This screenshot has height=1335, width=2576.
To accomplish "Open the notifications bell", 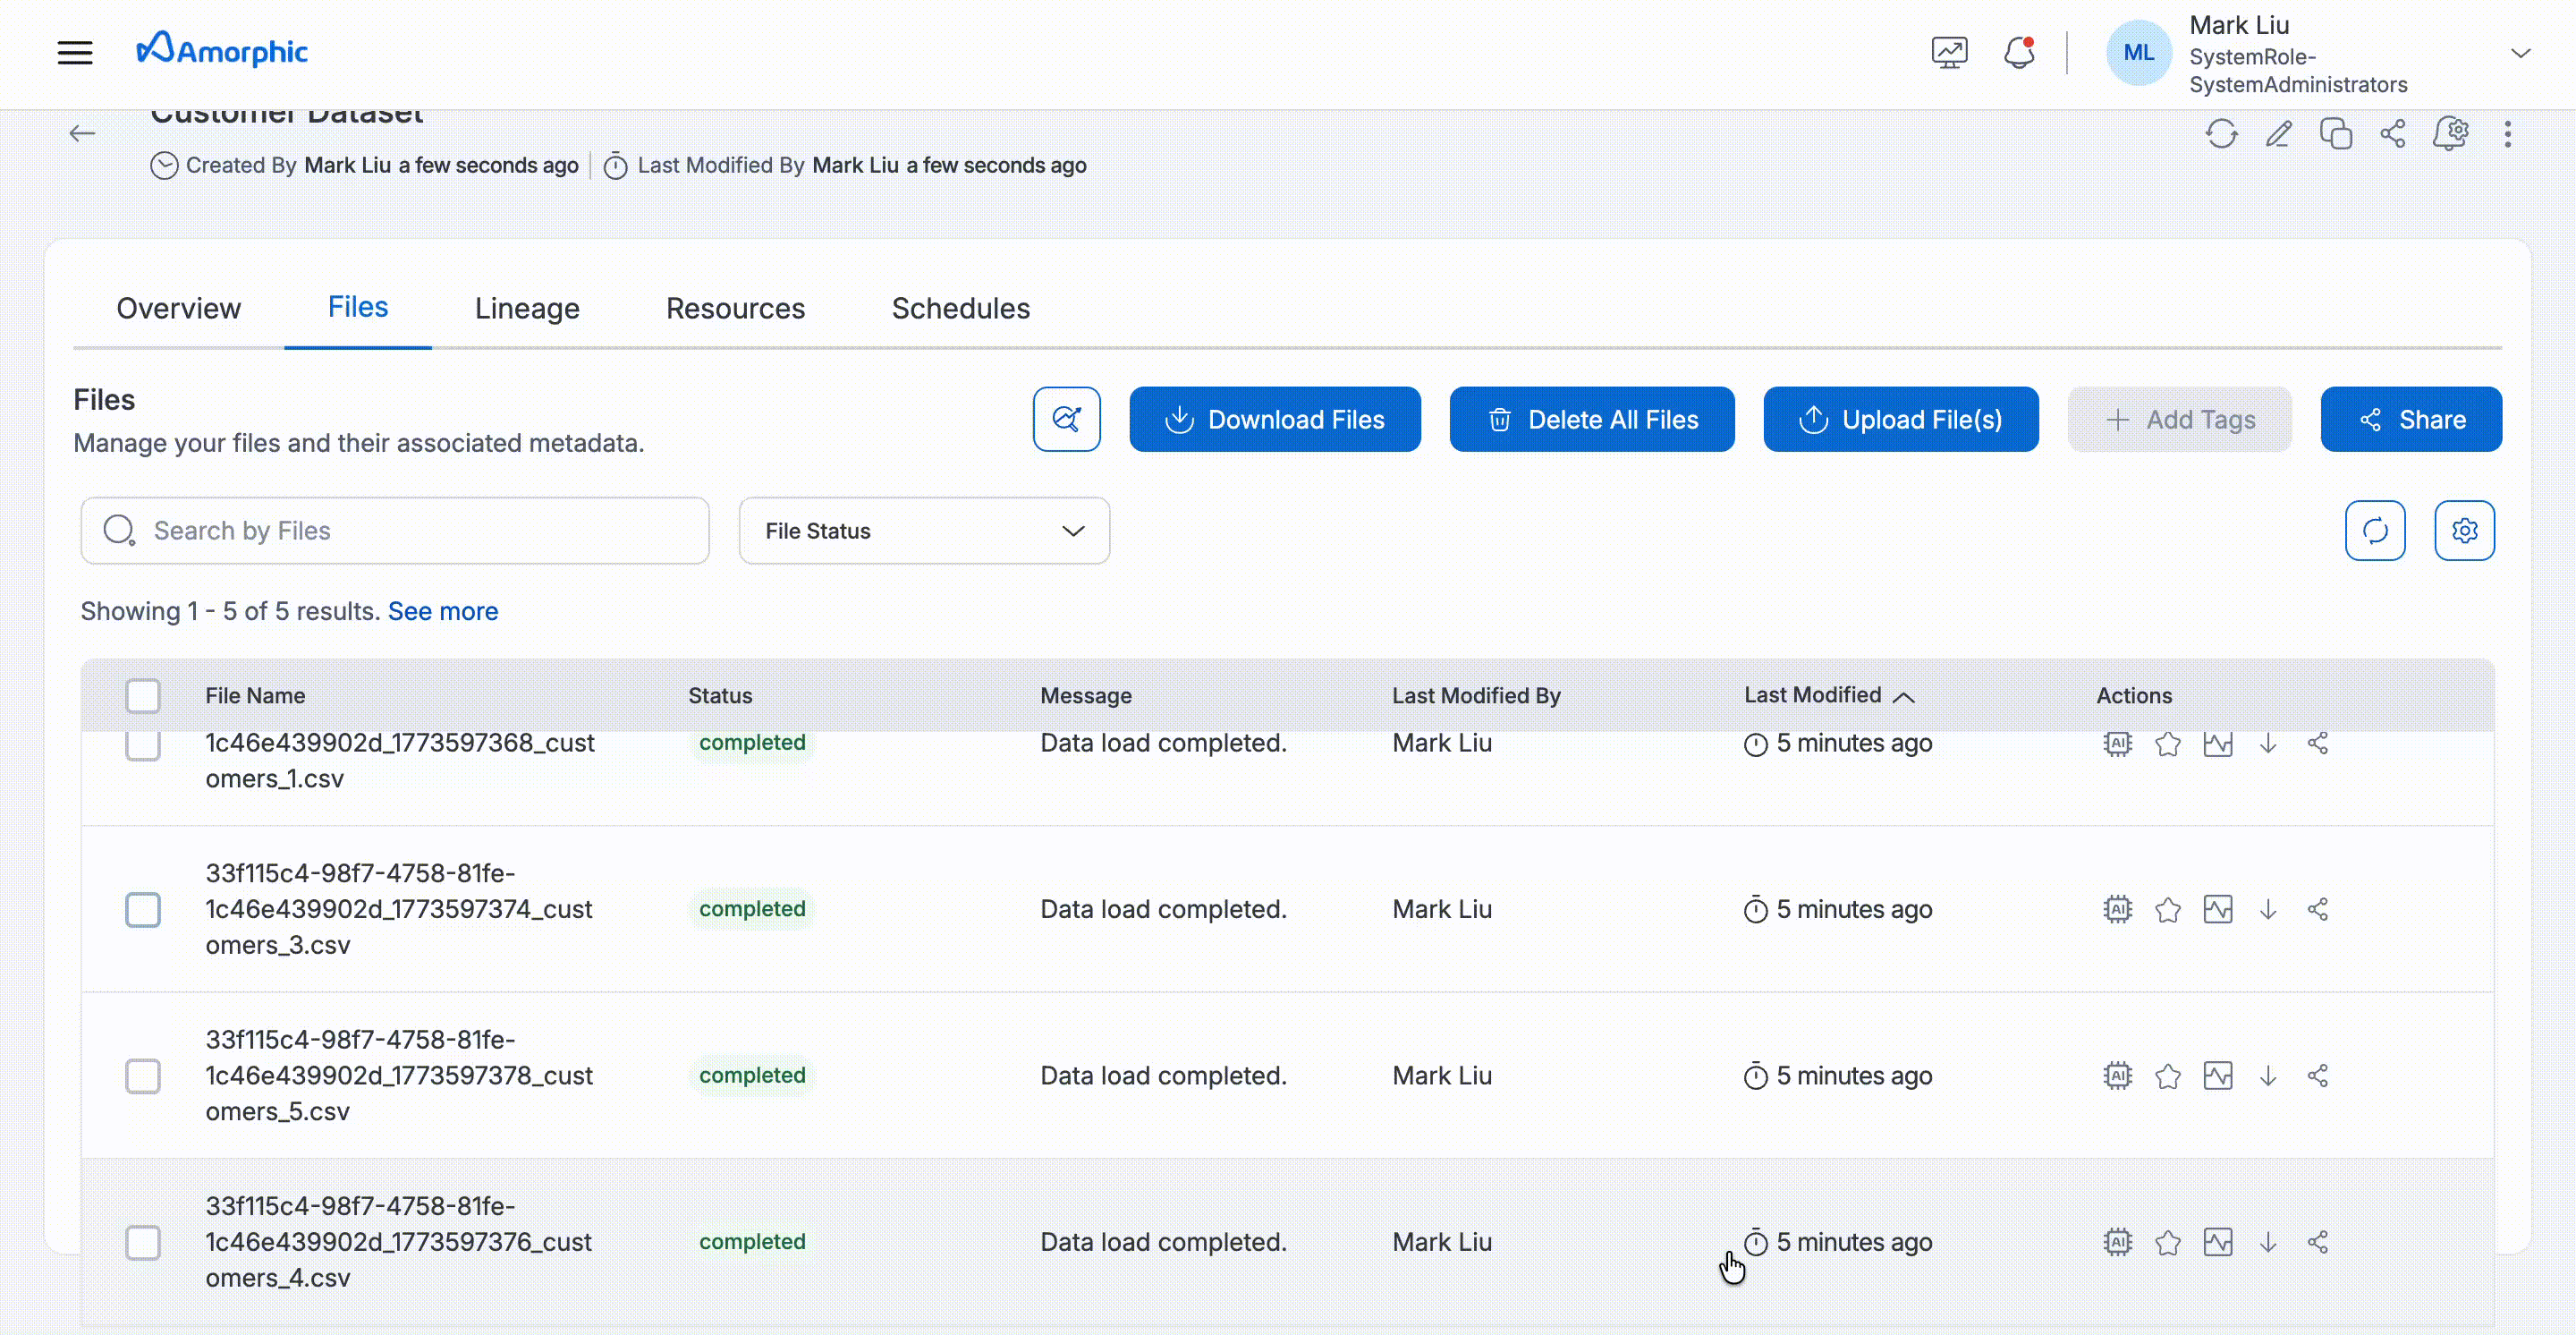I will click(x=2019, y=52).
